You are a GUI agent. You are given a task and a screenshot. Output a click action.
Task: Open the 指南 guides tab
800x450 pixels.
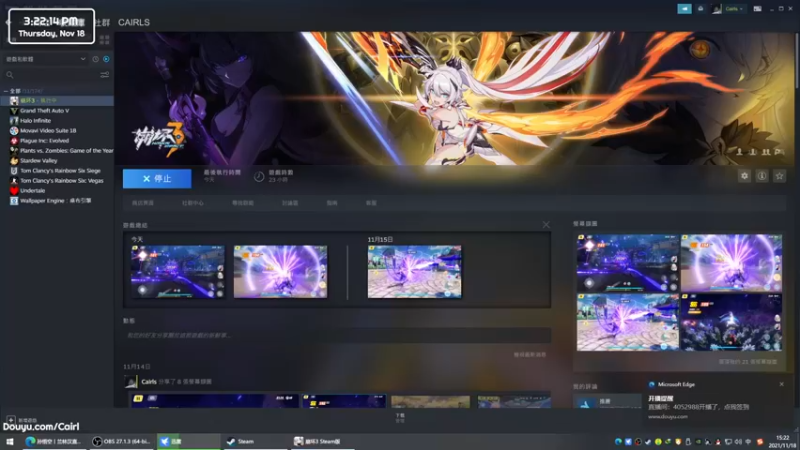332,203
